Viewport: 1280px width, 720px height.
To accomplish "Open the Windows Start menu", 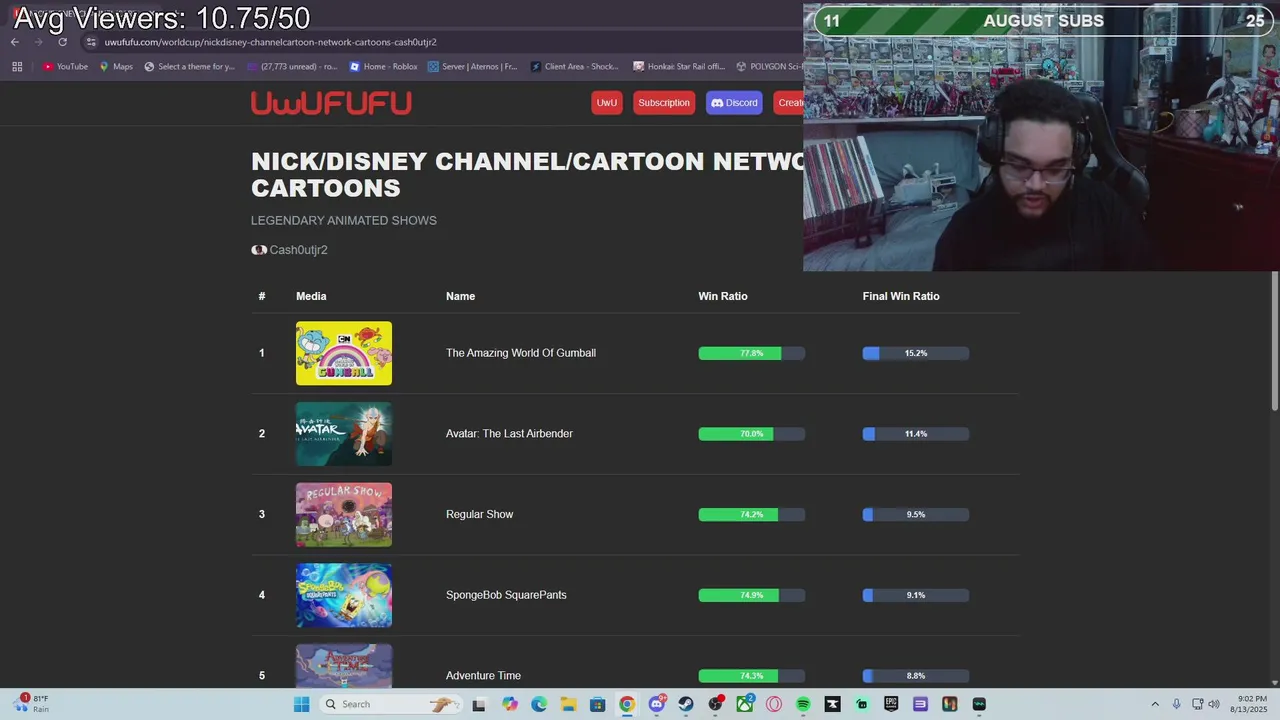I will (301, 704).
